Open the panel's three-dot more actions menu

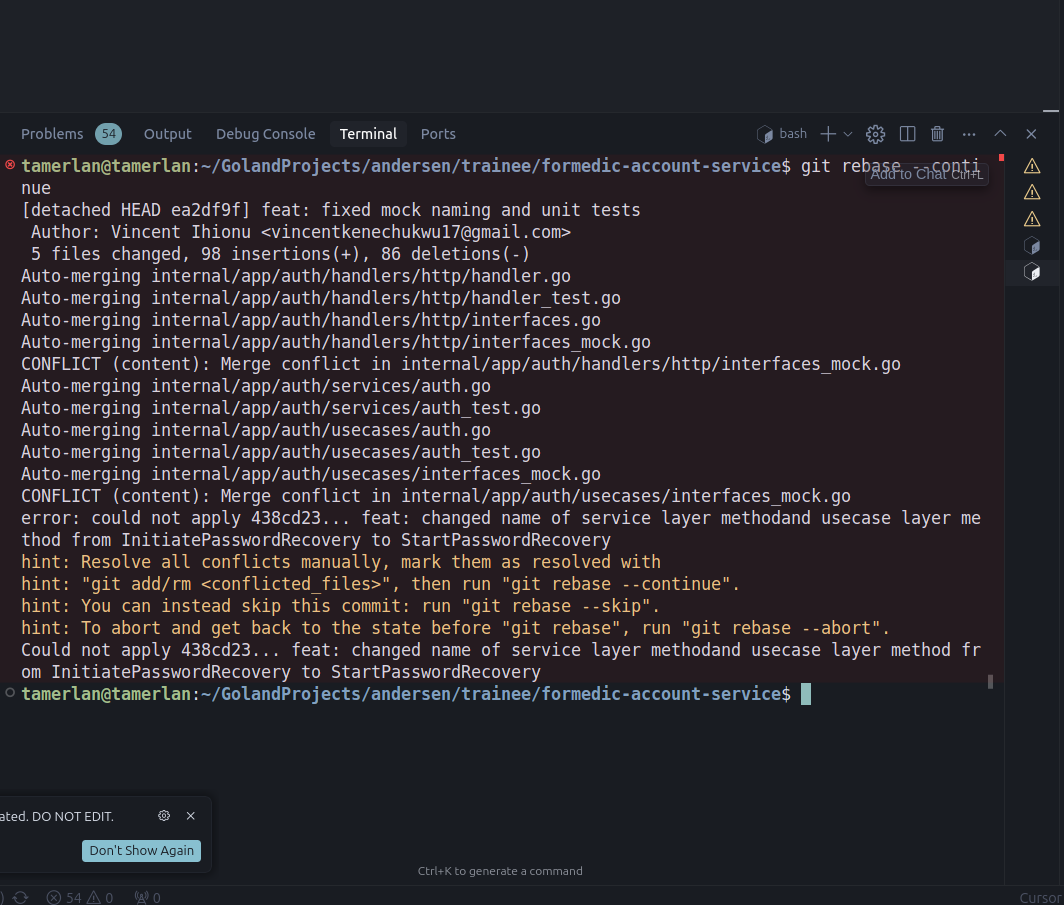tap(968, 134)
